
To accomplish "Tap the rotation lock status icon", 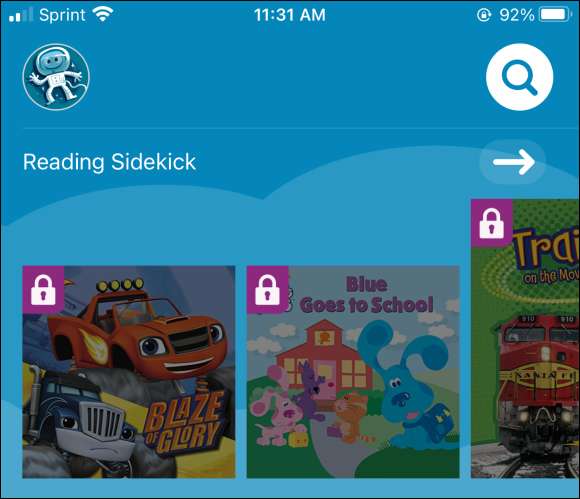I will 484,15.
